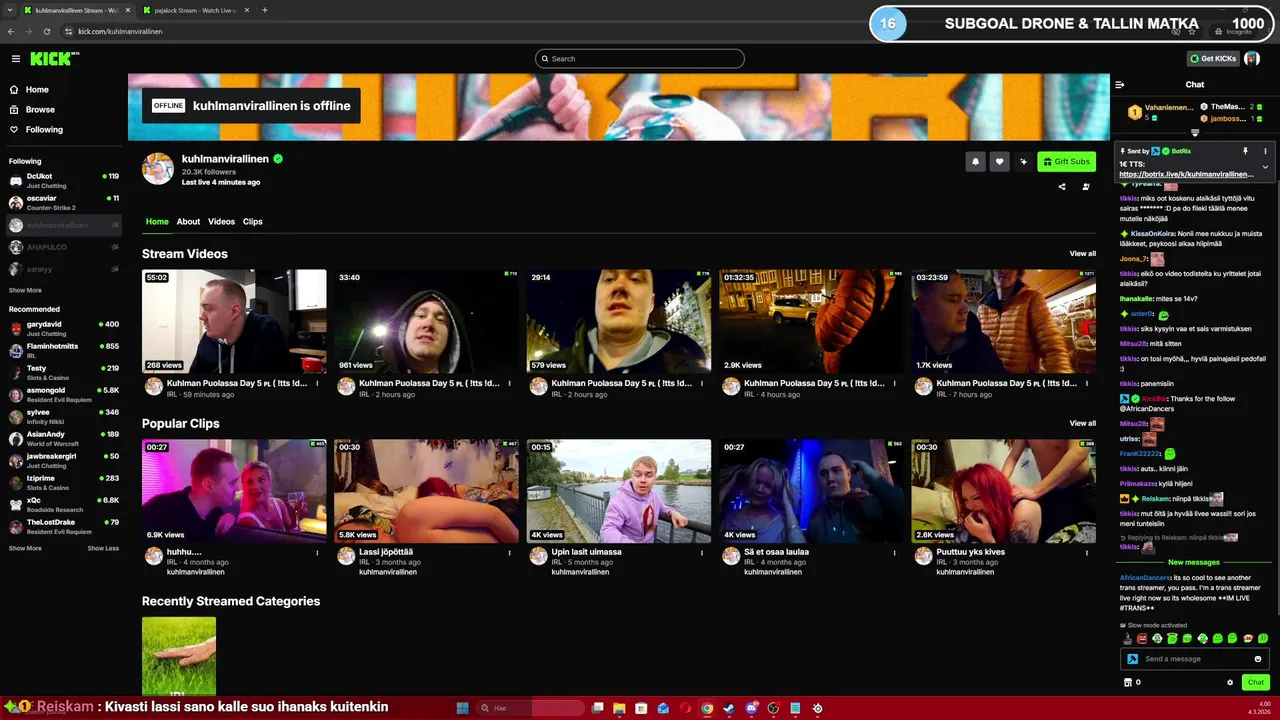
Task: Collapse the chat panel arrow icon
Action: (x=1120, y=85)
